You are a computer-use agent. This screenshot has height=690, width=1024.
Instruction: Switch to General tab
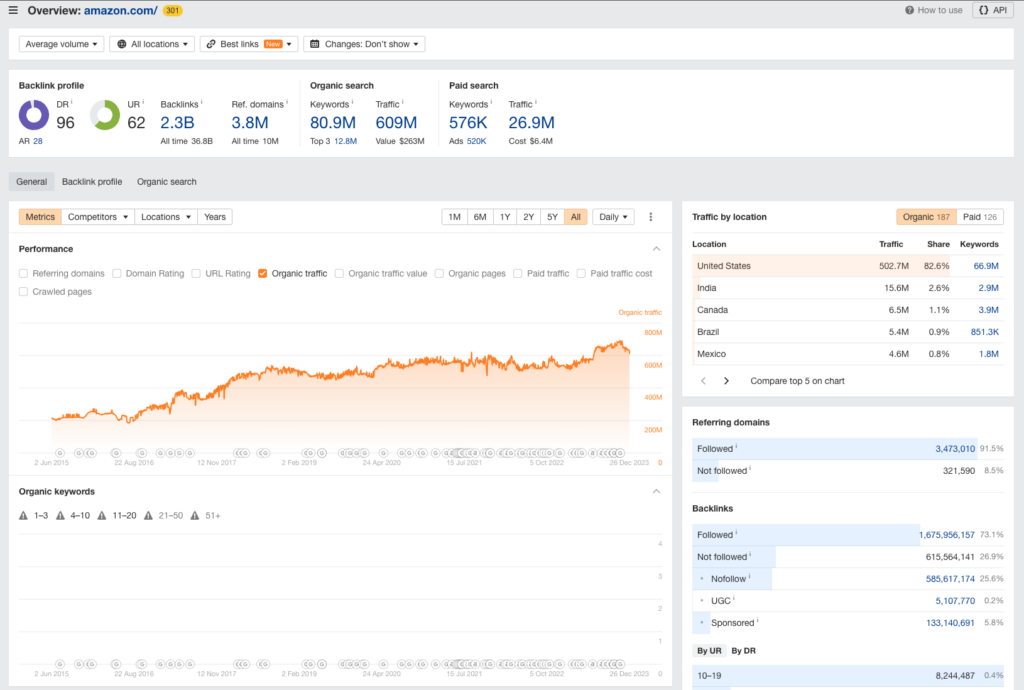point(31,181)
